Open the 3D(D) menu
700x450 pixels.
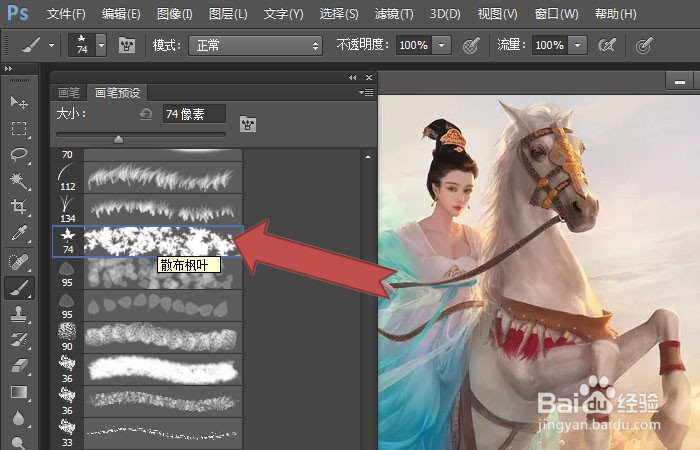point(445,14)
